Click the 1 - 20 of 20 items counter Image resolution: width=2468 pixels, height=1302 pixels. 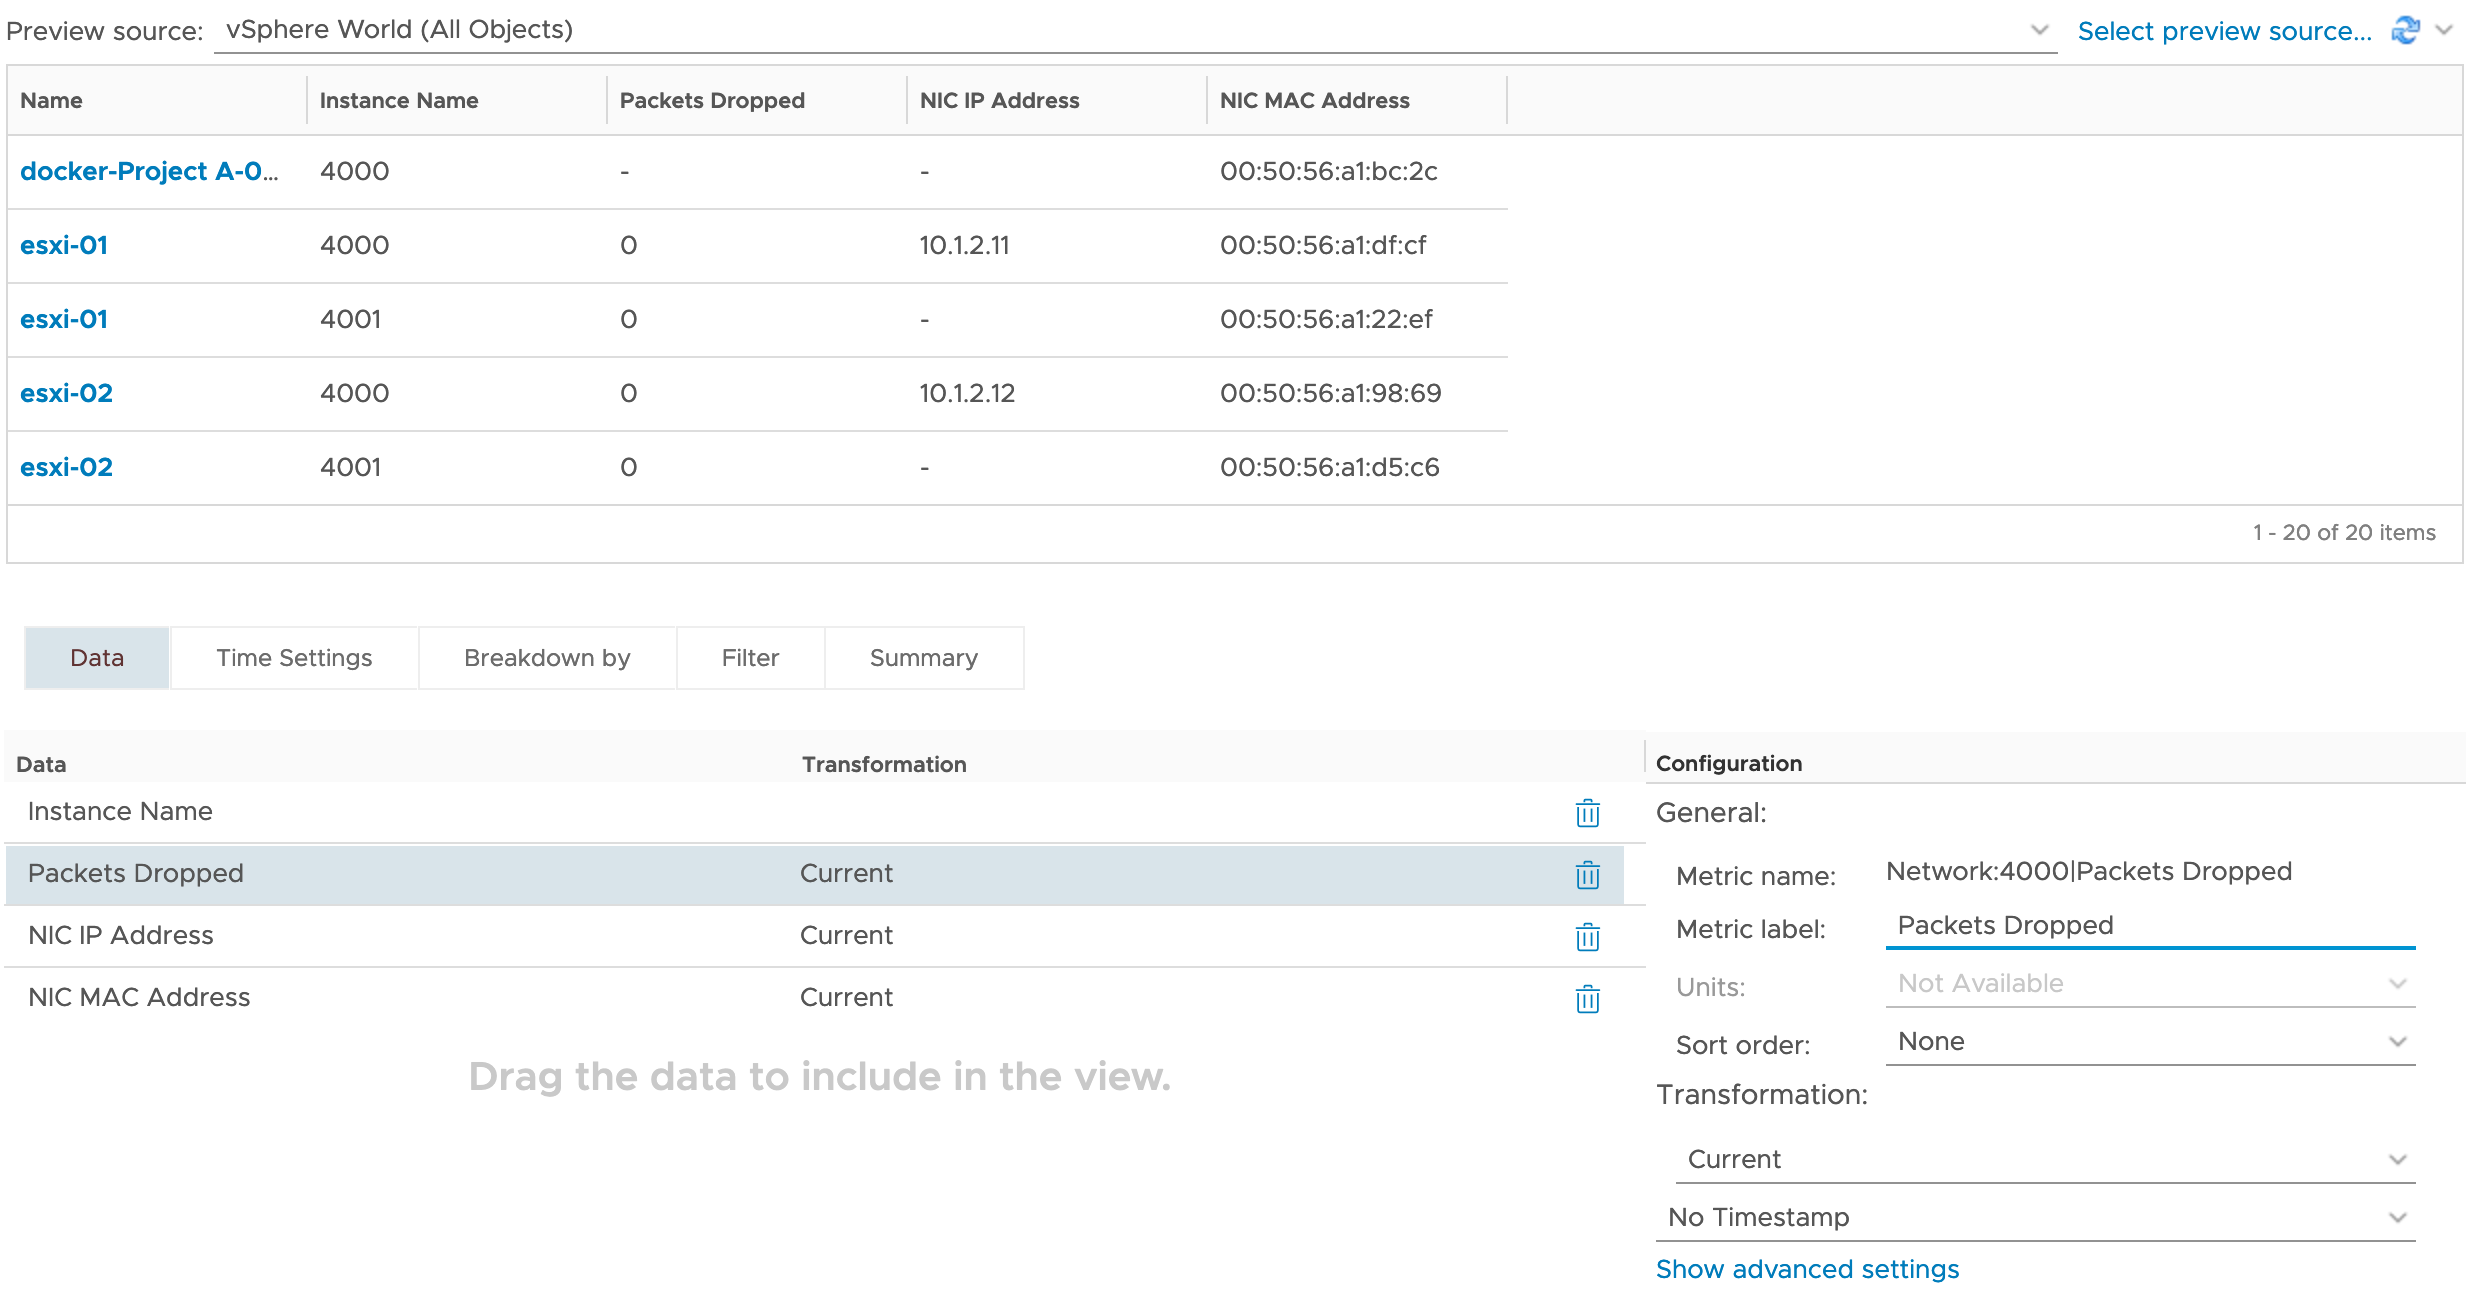click(x=2344, y=532)
